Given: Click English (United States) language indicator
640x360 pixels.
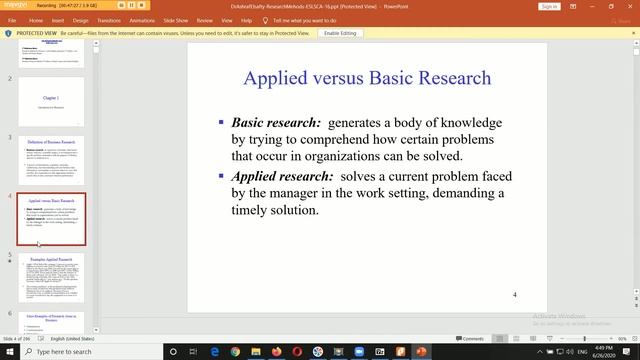Looking at the screenshot, I should tap(72, 339).
